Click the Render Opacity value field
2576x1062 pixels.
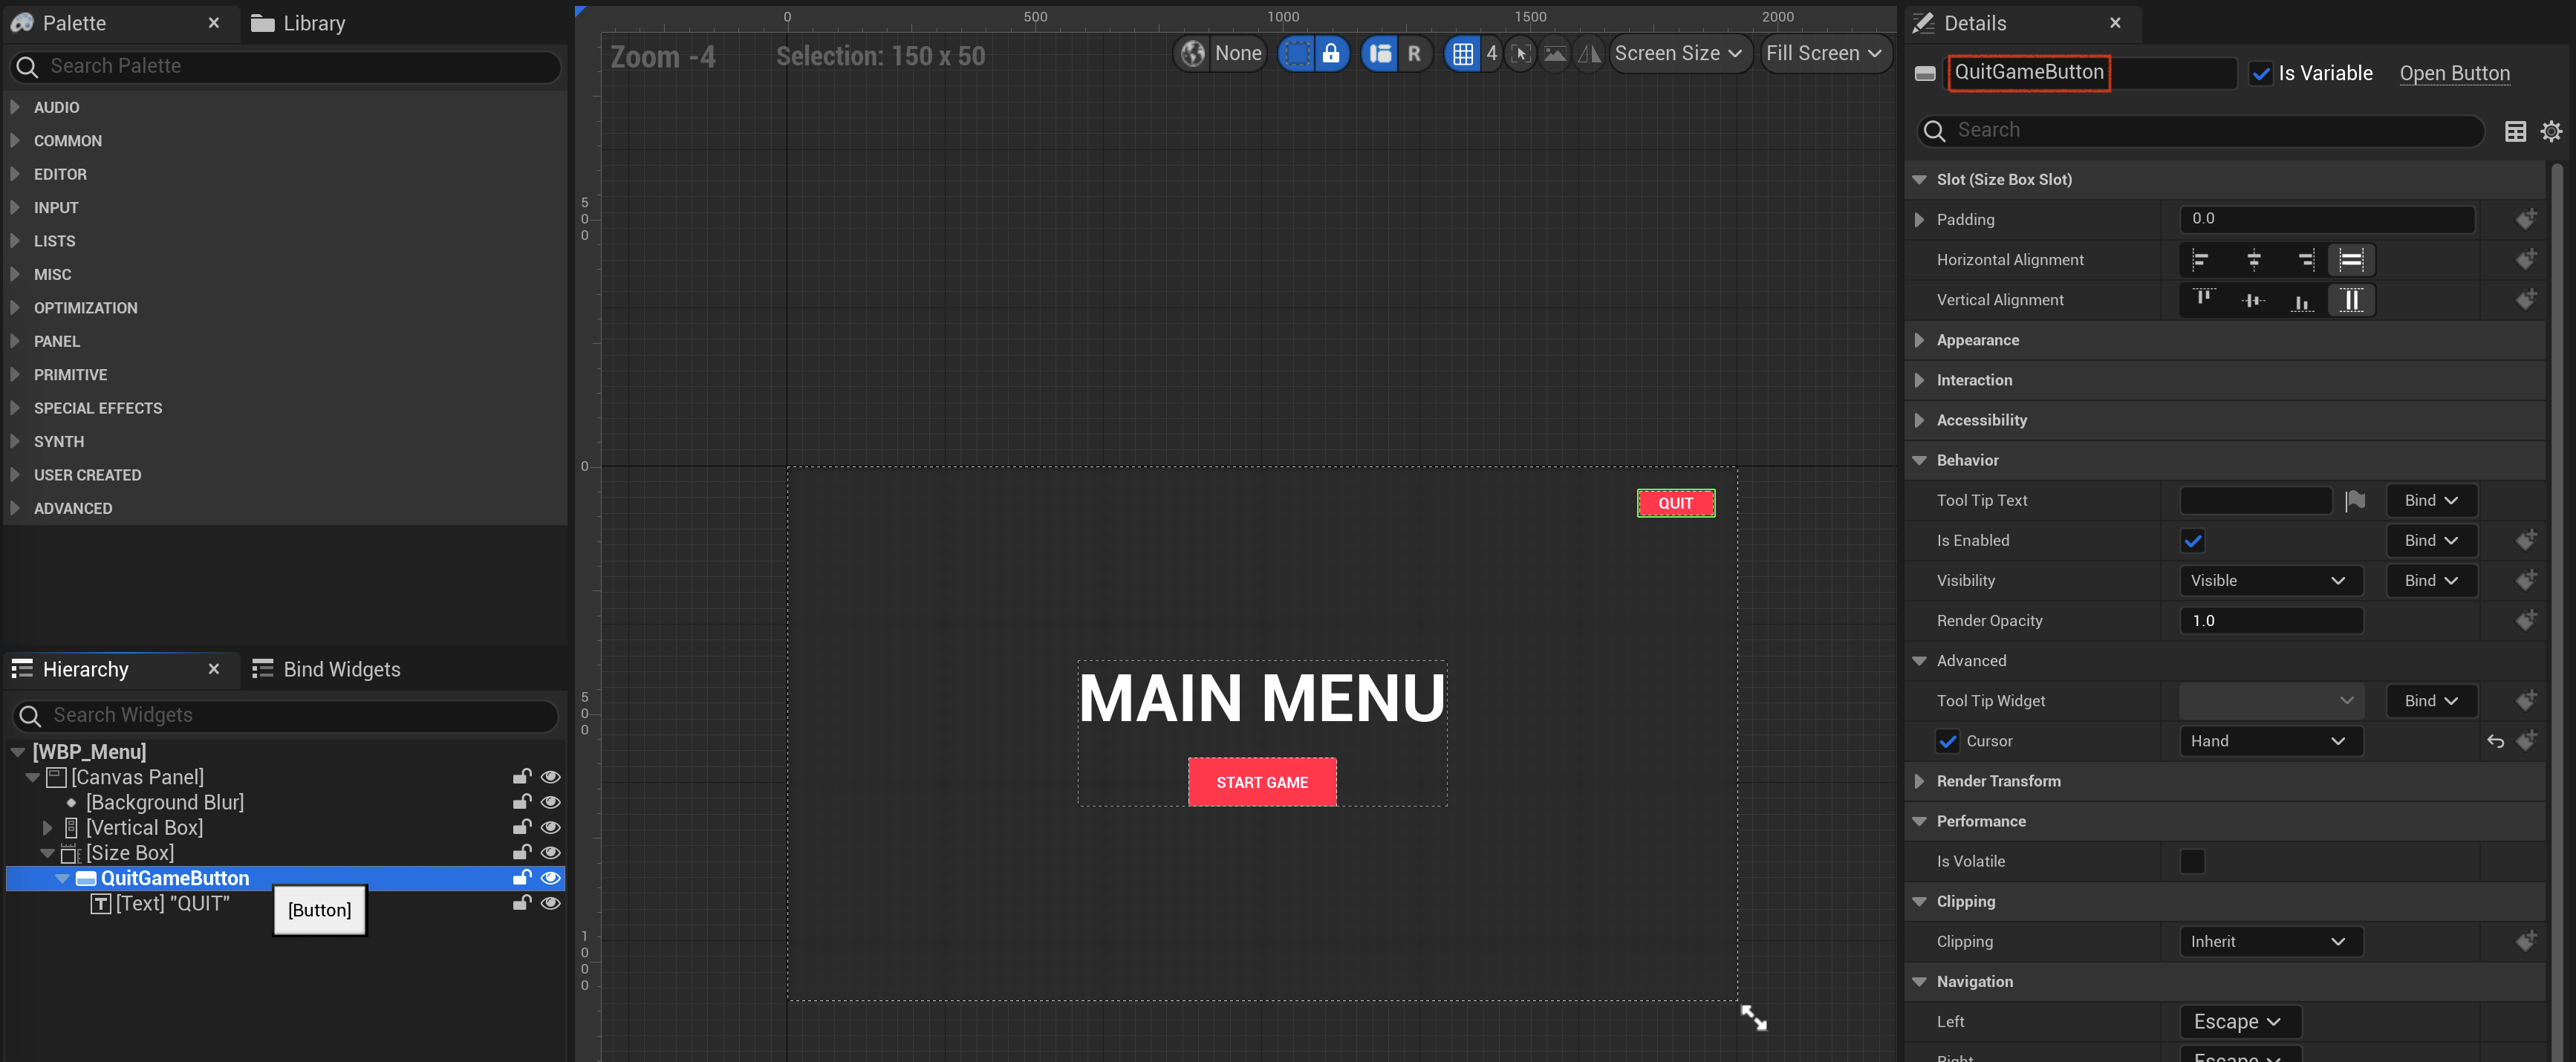(x=2270, y=621)
